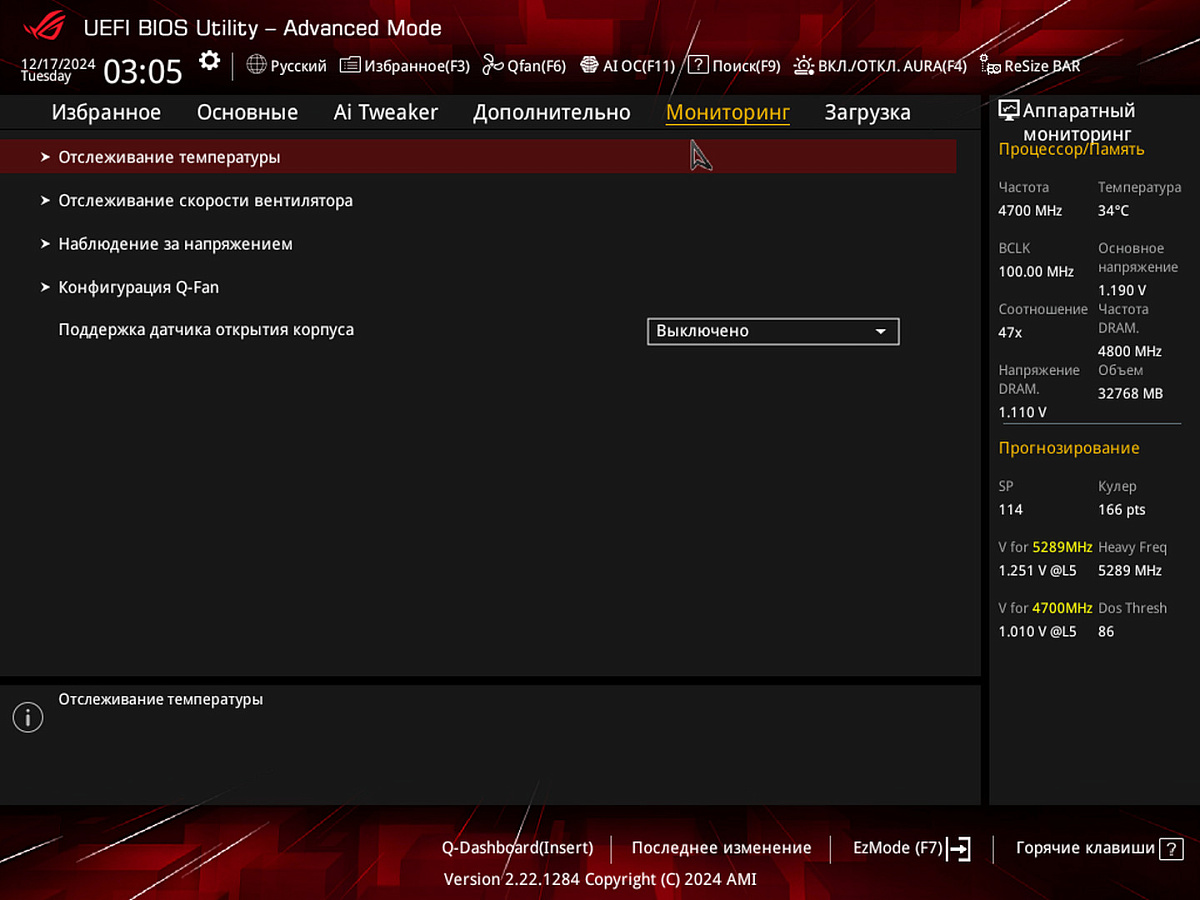Click the Прогнозирование section heading
This screenshot has width=1200, height=900.
(x=1069, y=448)
